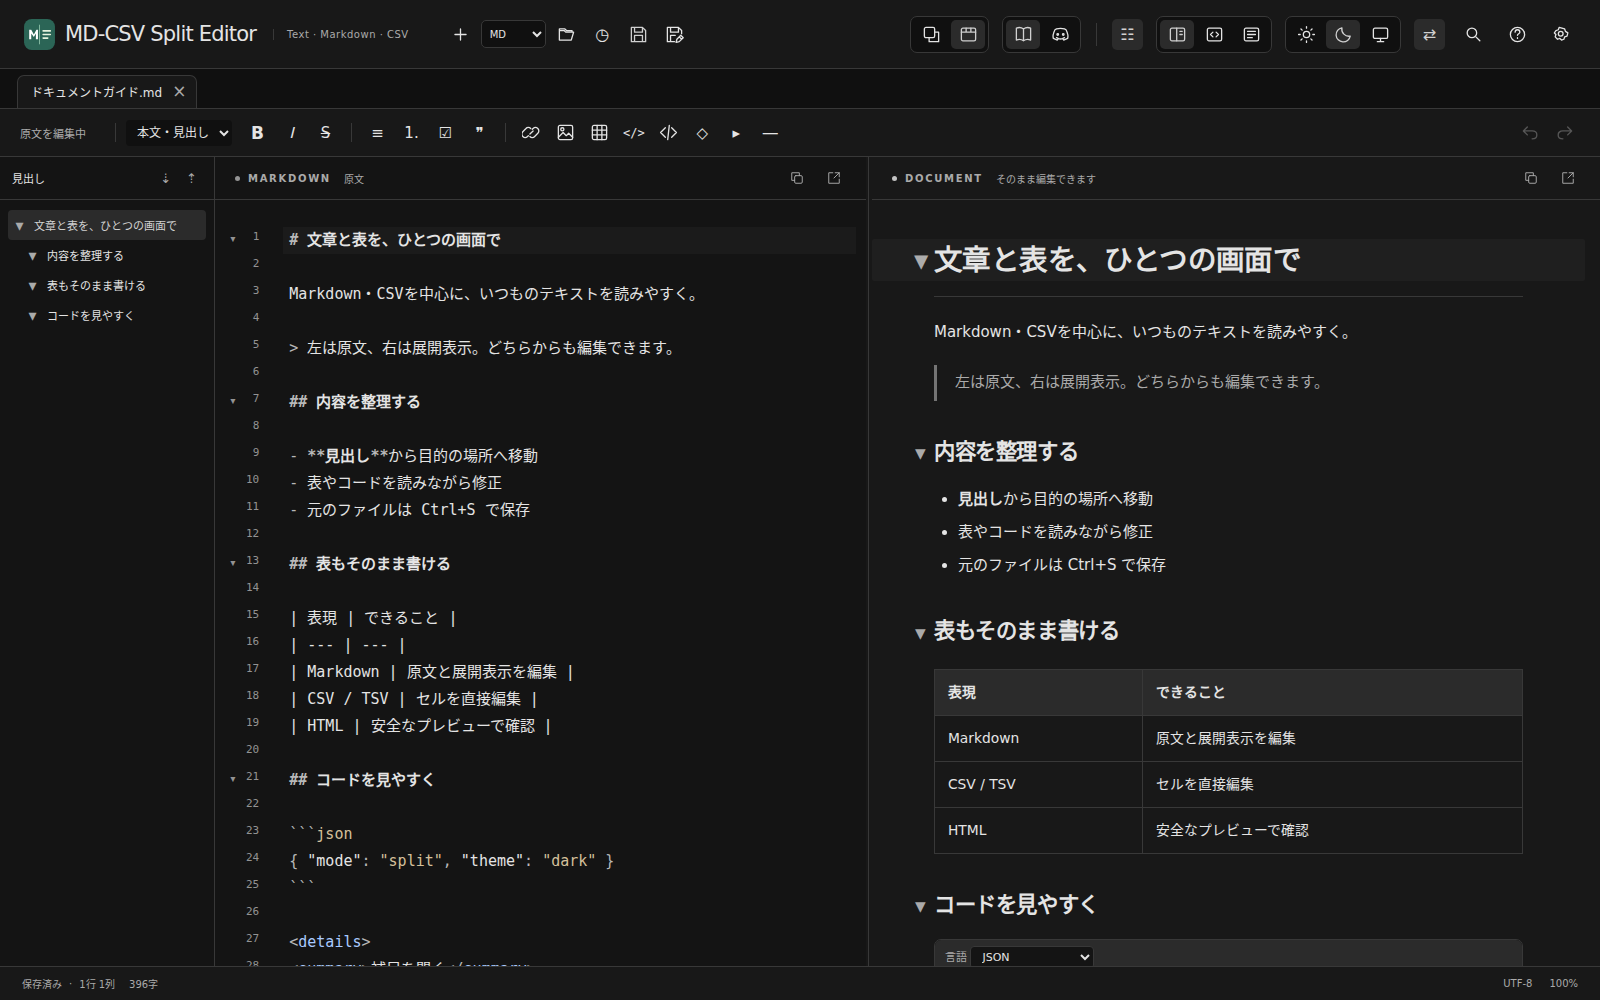1600x1000 pixels.
Task: Click the redo arrow
Action: tap(1565, 132)
